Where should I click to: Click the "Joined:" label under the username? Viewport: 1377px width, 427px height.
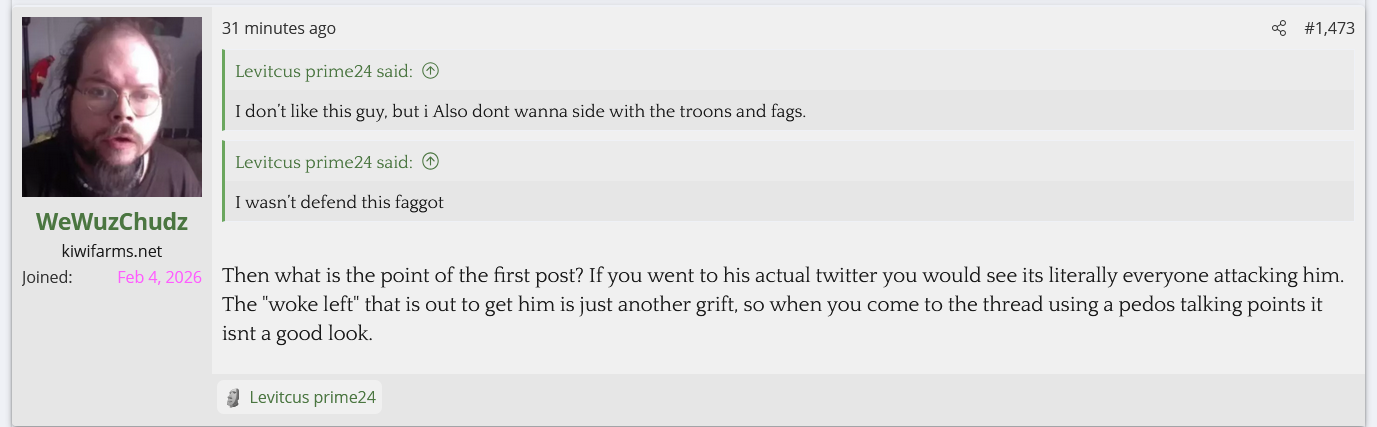point(47,277)
